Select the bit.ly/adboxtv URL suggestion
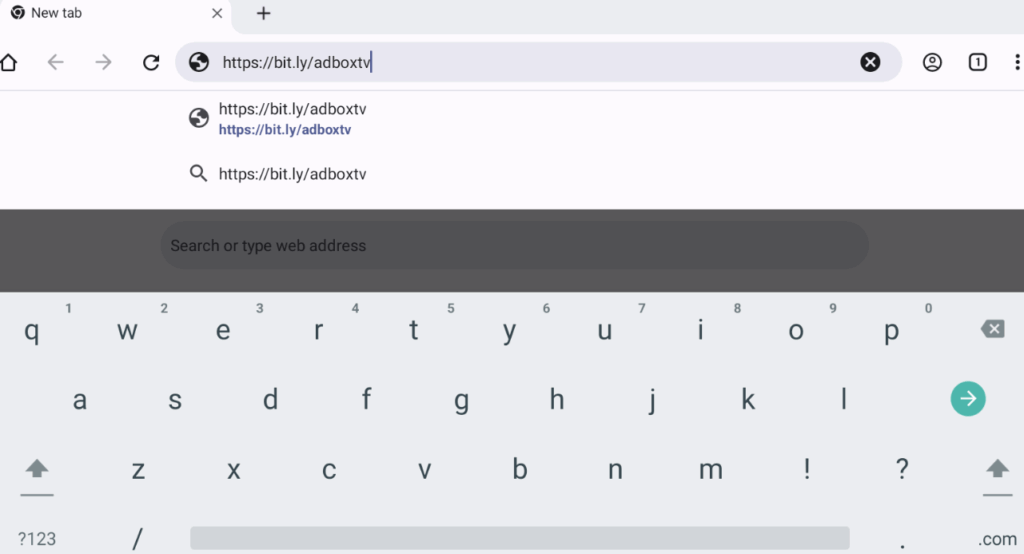The height and width of the screenshot is (554, 1024). click(292, 118)
